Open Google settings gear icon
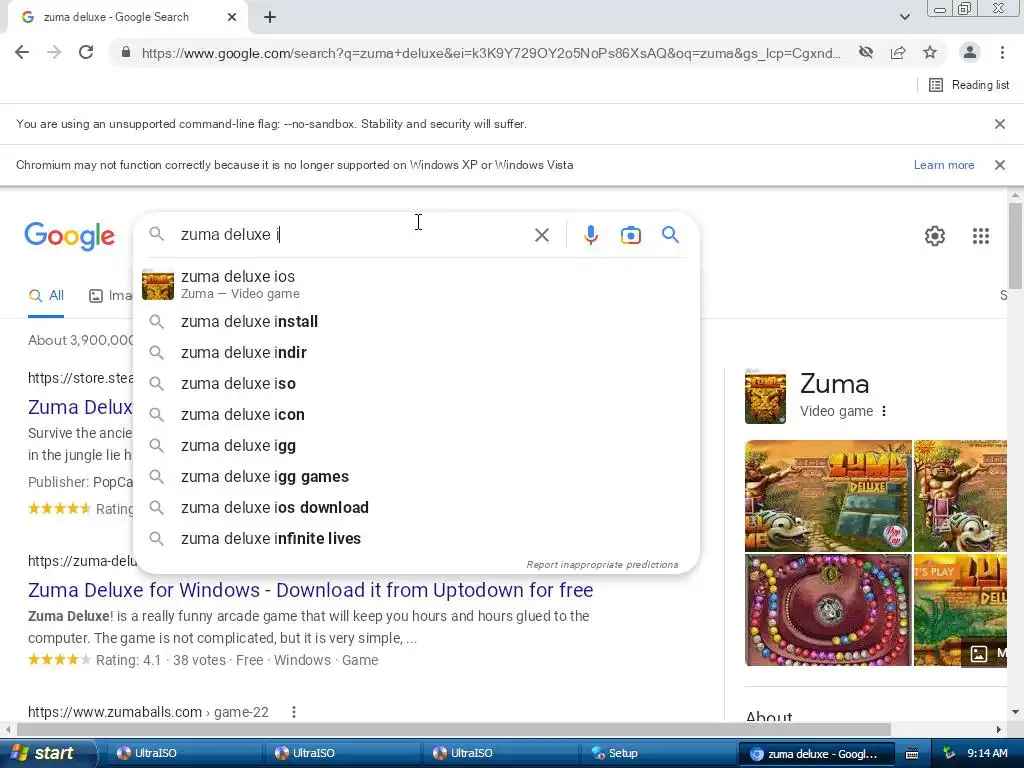The image size is (1024, 768). [935, 236]
